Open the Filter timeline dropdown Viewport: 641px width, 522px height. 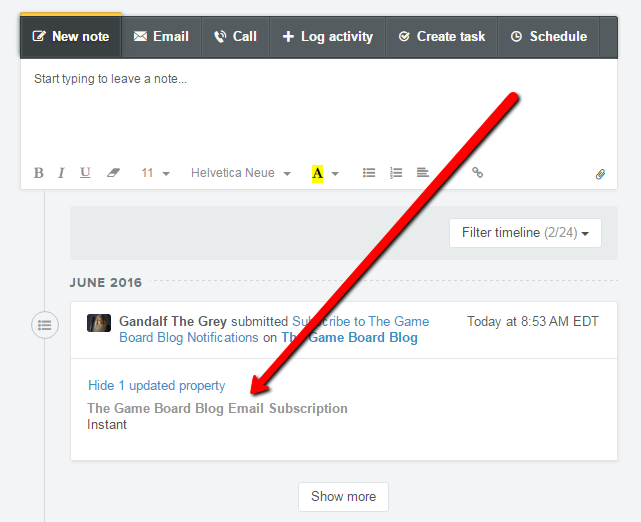[525, 233]
